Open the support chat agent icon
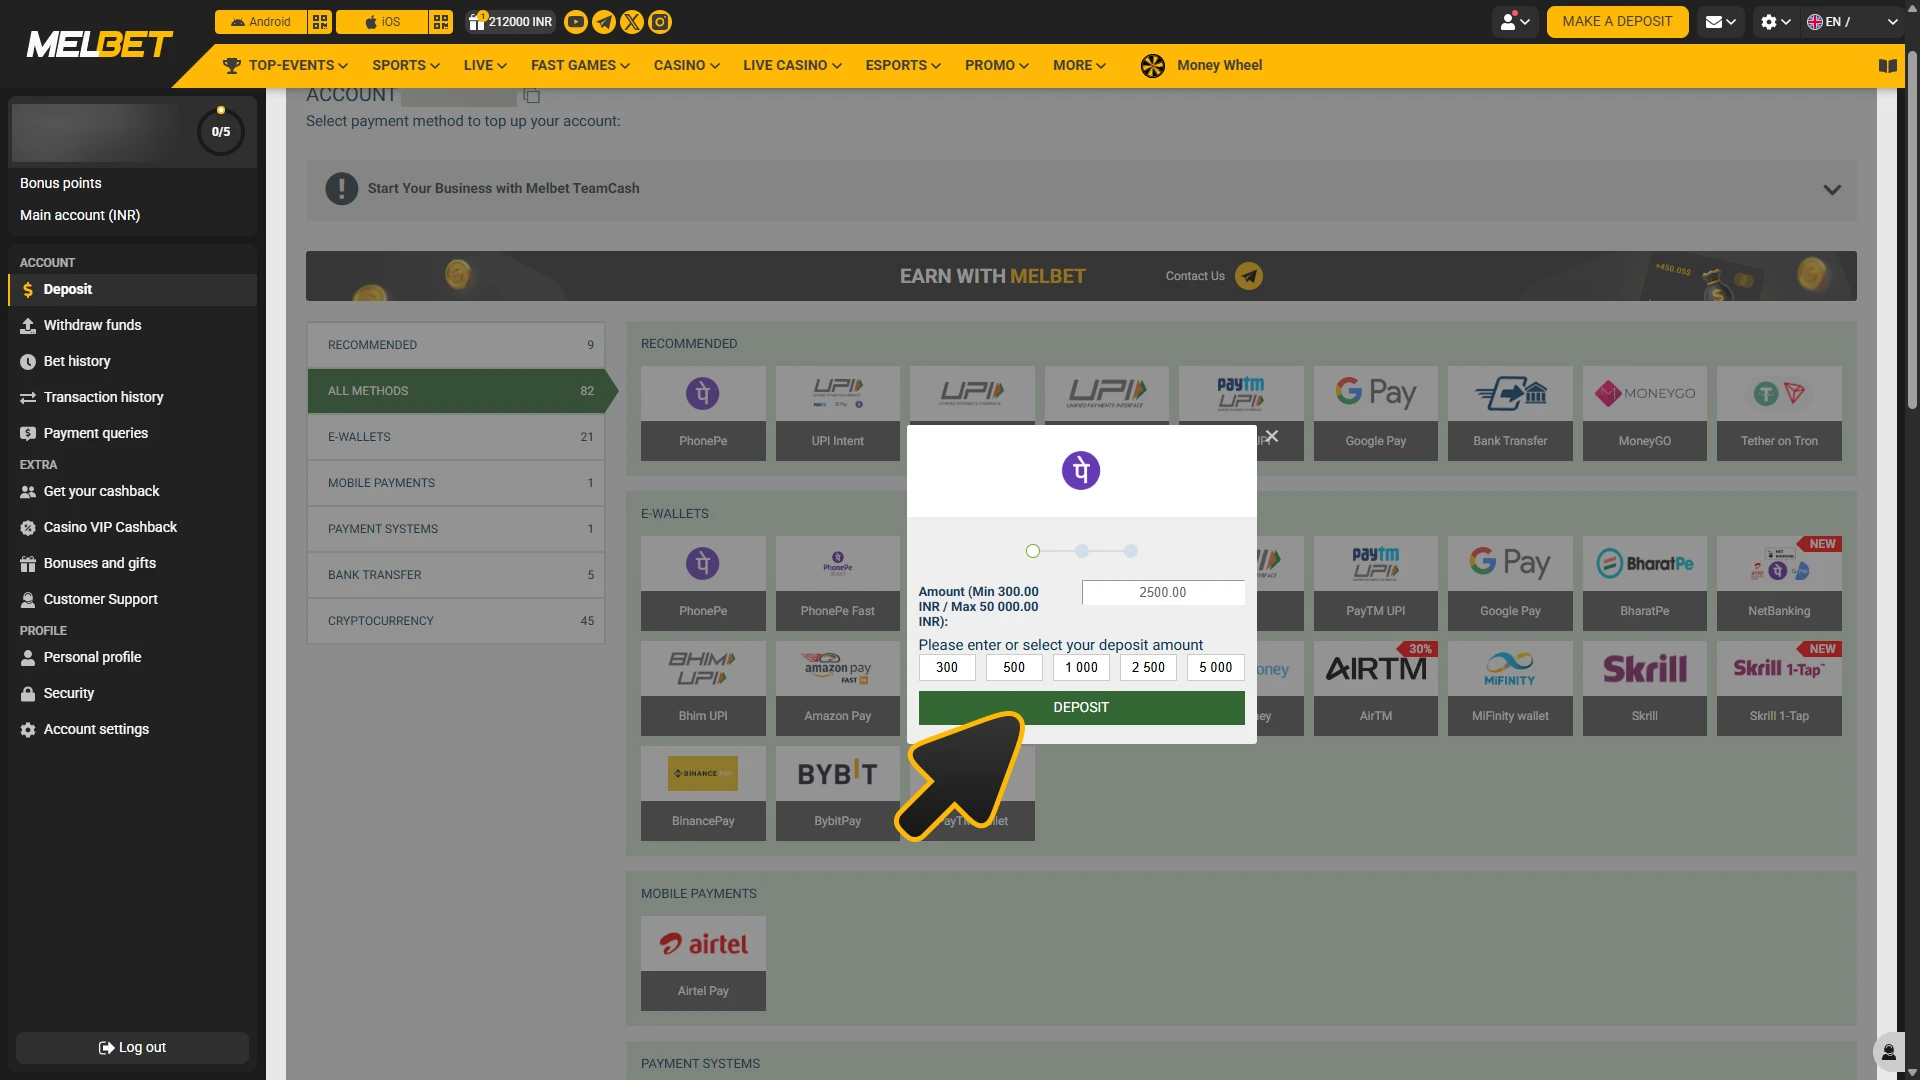This screenshot has height=1080, width=1920. click(x=1888, y=1052)
